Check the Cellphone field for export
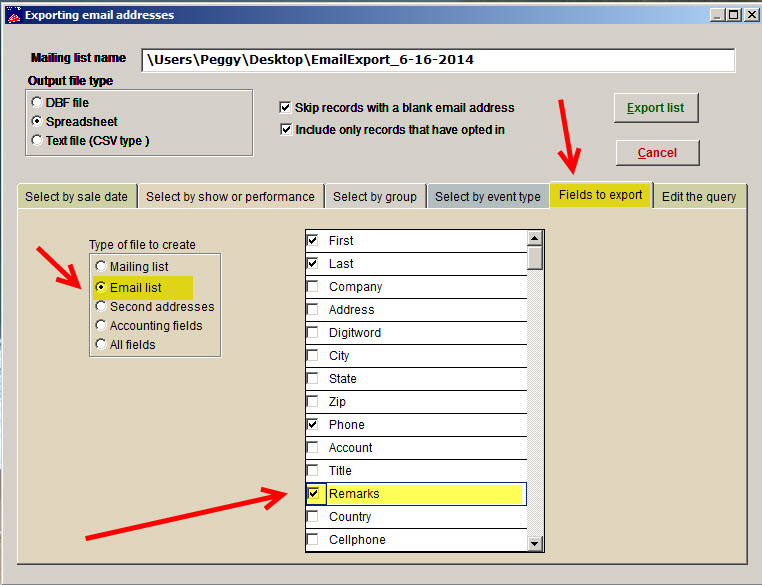762x585 pixels. pos(314,540)
